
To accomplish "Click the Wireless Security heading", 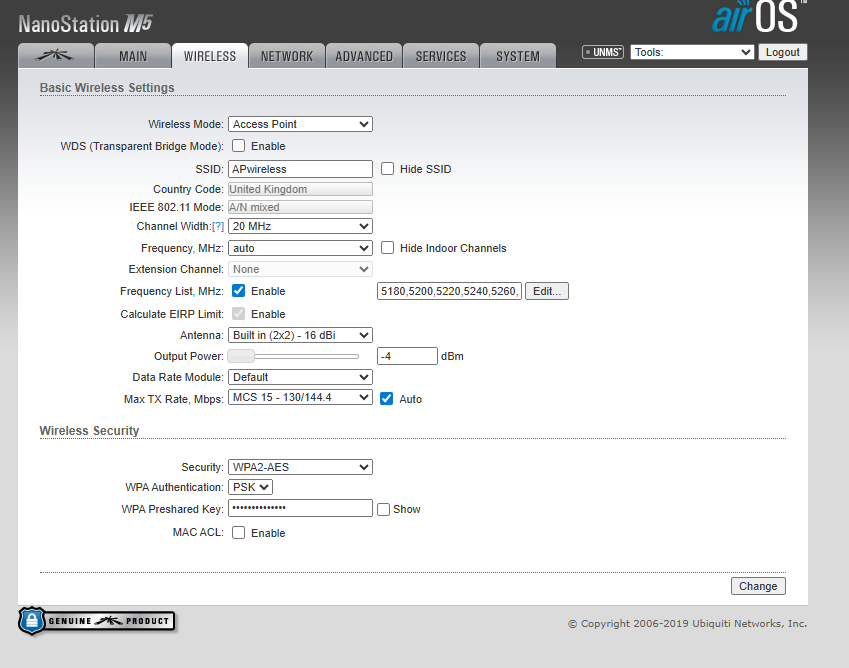I will point(89,430).
